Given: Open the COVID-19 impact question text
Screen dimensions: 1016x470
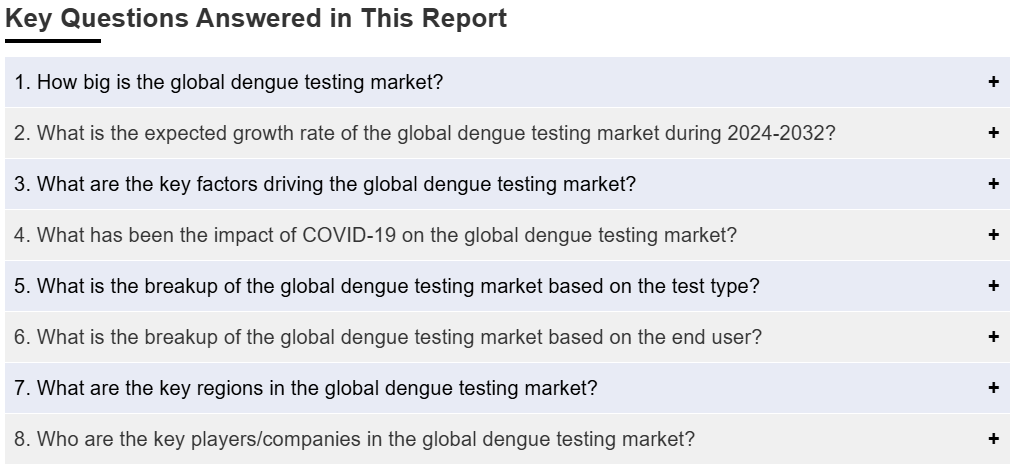Looking at the screenshot, I should [x=376, y=235].
